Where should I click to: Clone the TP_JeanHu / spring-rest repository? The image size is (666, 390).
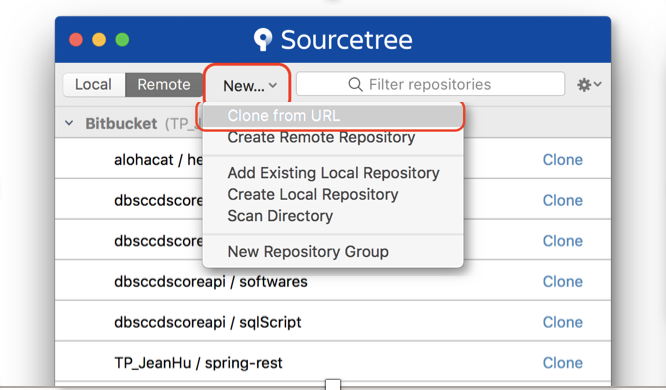tap(562, 363)
